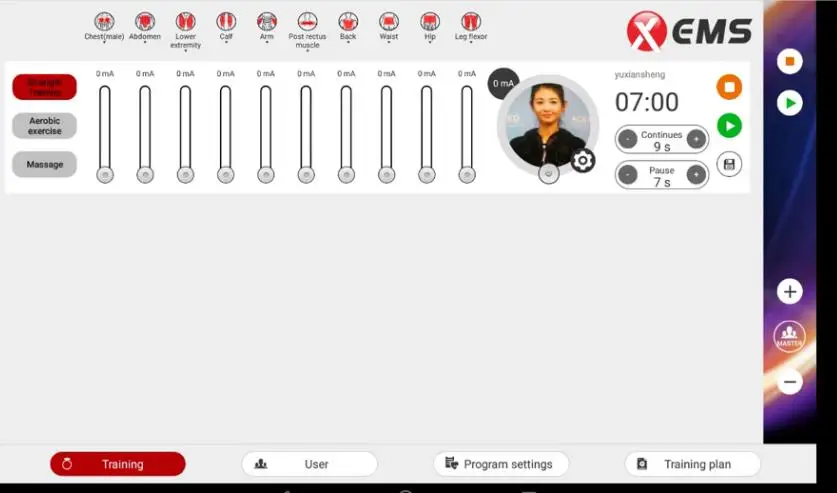
Task: Click the Leg flexor intensity slider knob
Action: (467, 175)
